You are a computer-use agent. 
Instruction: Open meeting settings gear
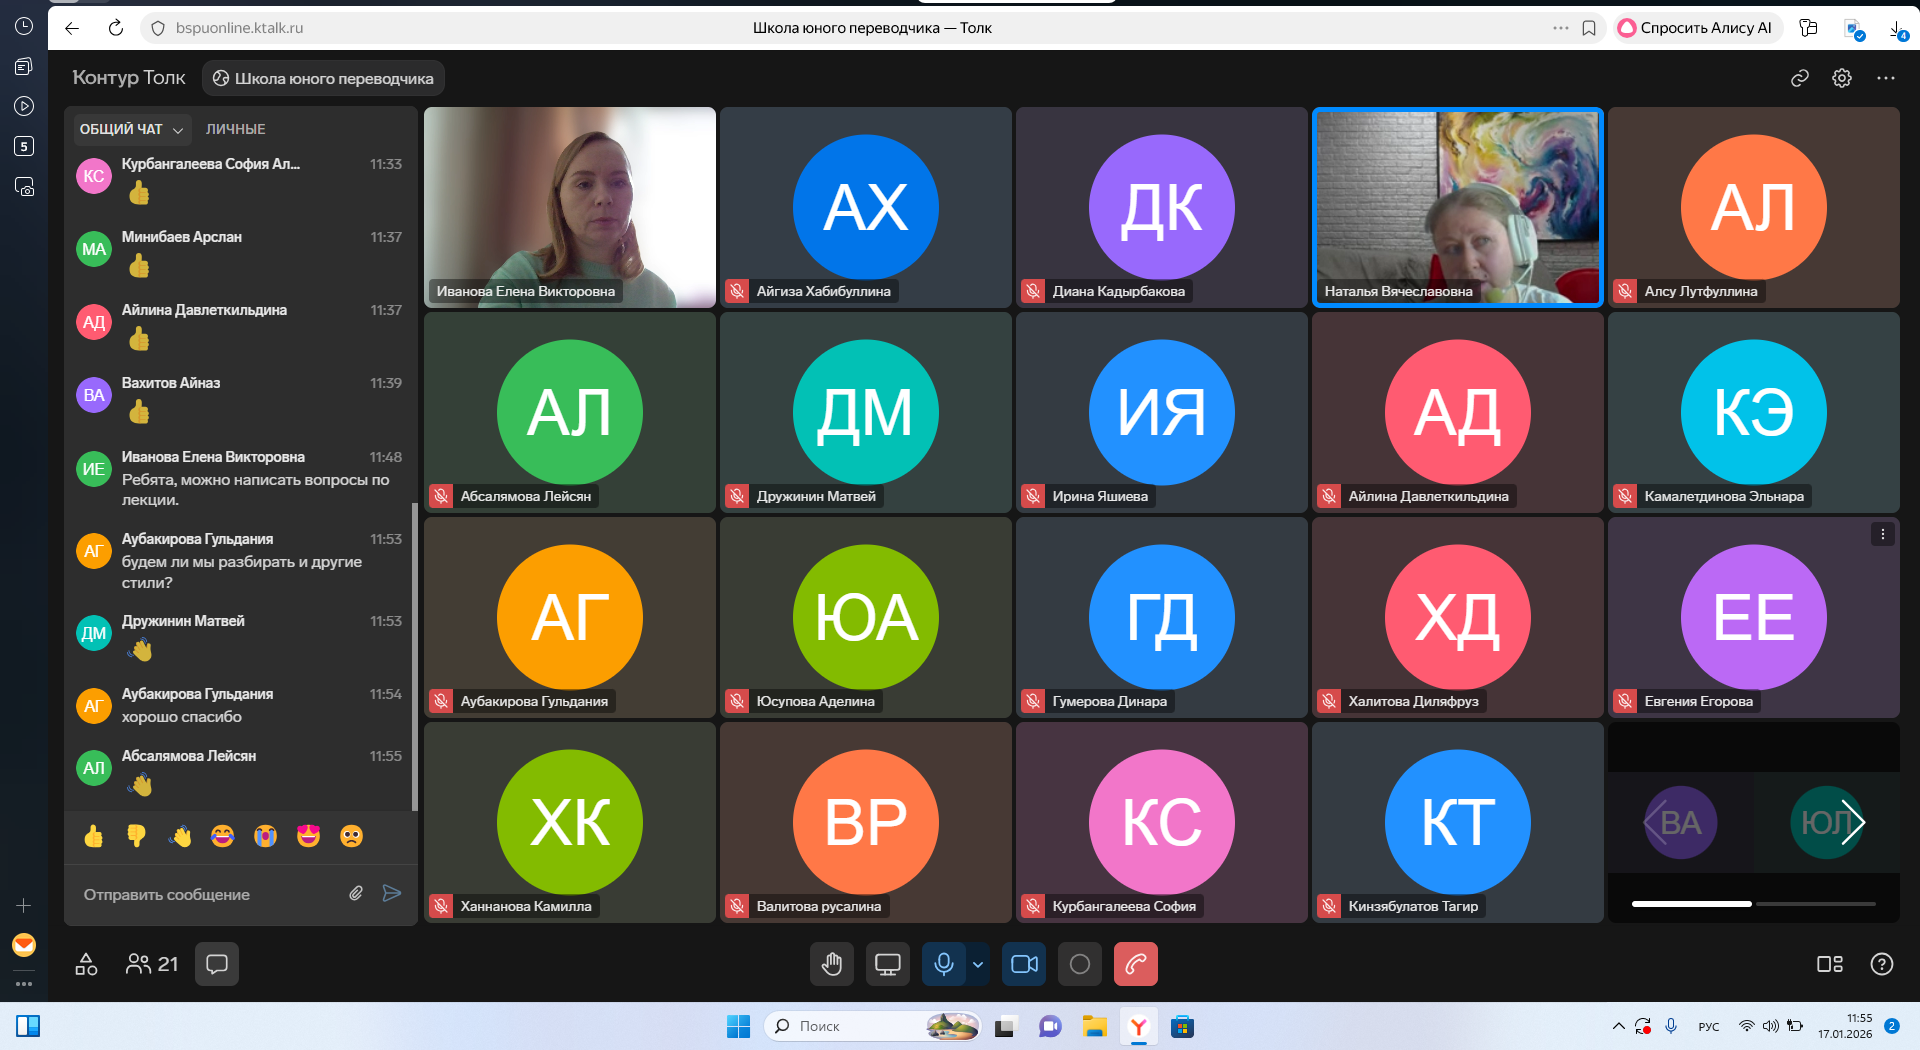coord(1841,78)
